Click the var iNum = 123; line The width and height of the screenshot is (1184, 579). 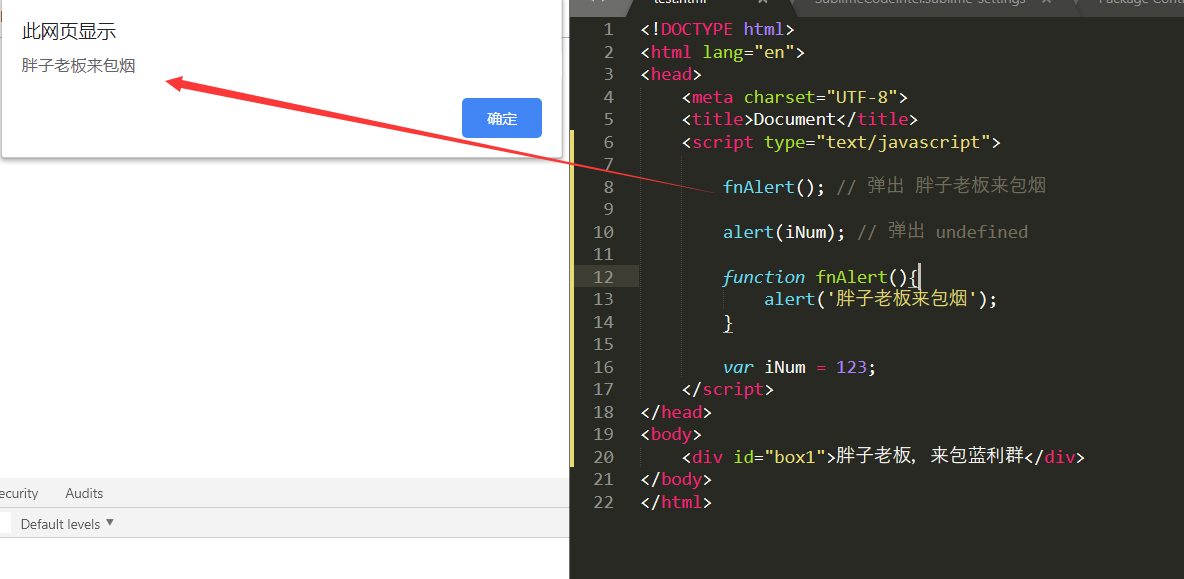point(799,368)
